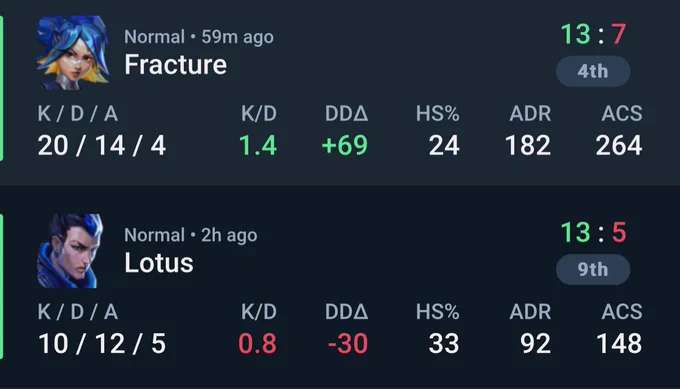Open the Lotus match agent portrait
This screenshot has height=389, width=680.
pyautogui.click(x=70, y=251)
